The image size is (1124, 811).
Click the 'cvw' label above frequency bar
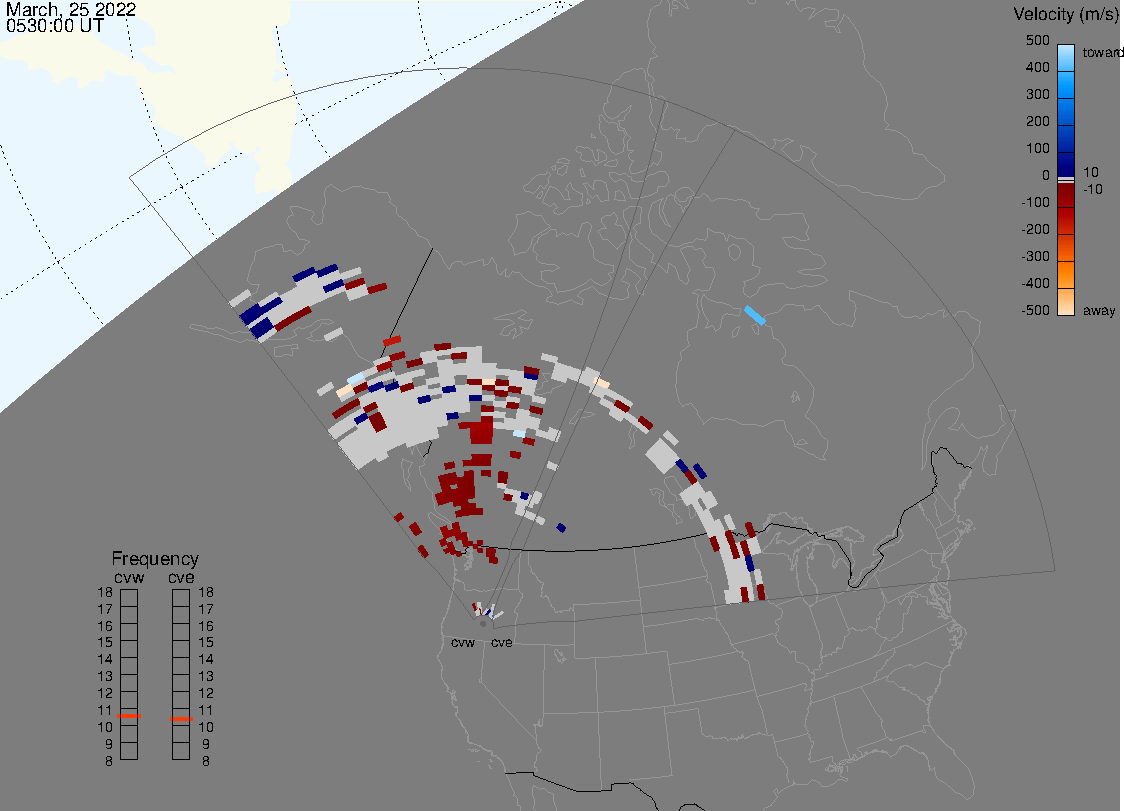(x=129, y=578)
